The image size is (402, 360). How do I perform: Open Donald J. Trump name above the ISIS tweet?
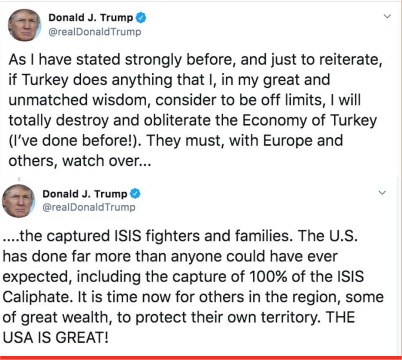tap(85, 194)
